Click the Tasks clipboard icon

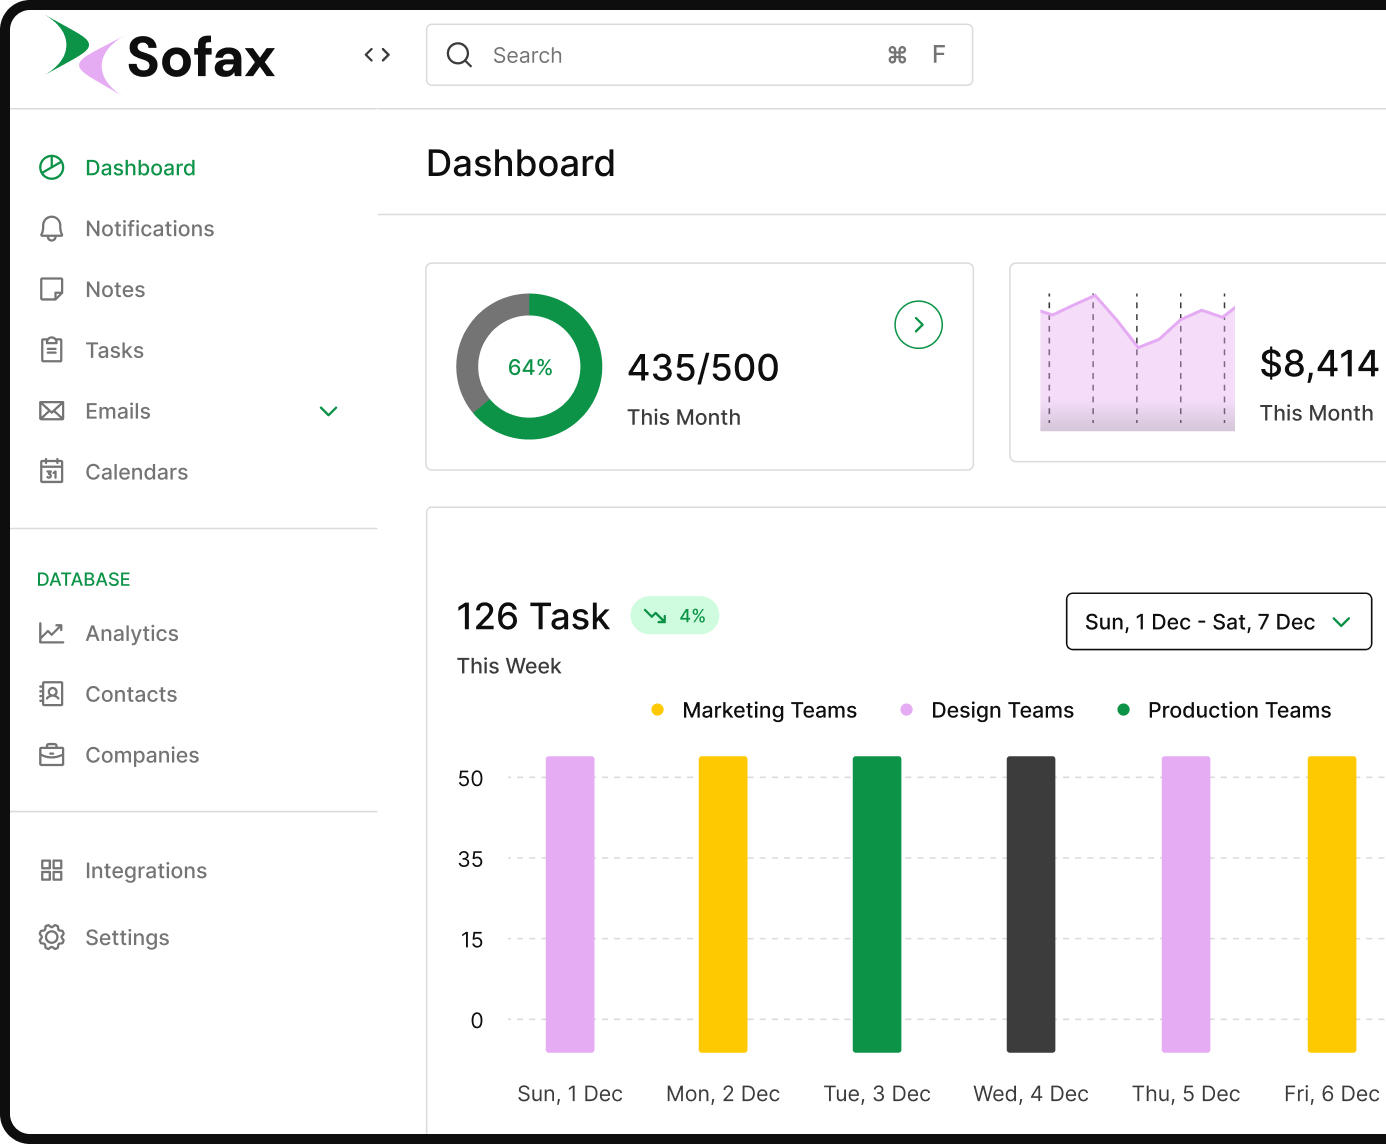(51, 351)
